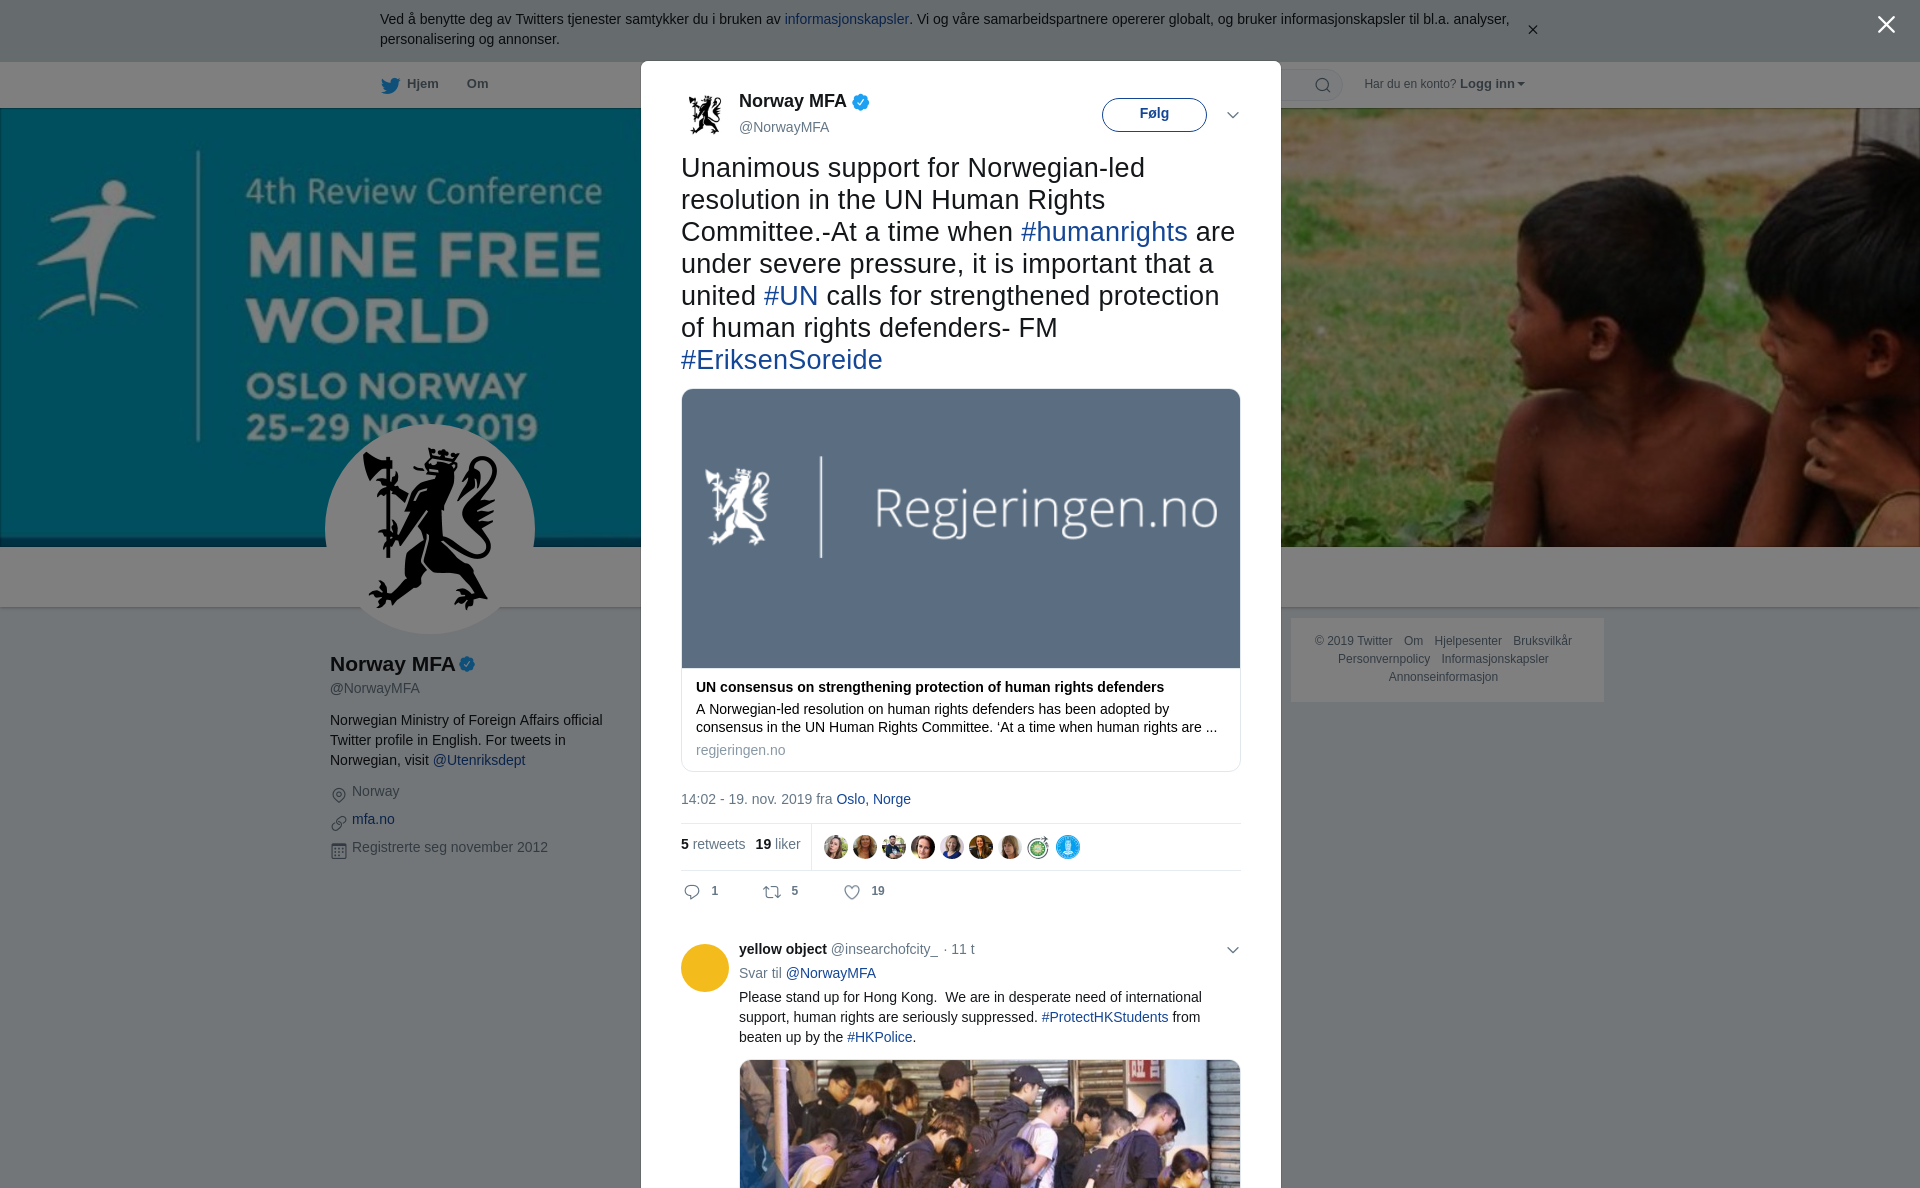Open the Regjeringen.no link card
This screenshot has width=1920, height=1188.
[961, 580]
